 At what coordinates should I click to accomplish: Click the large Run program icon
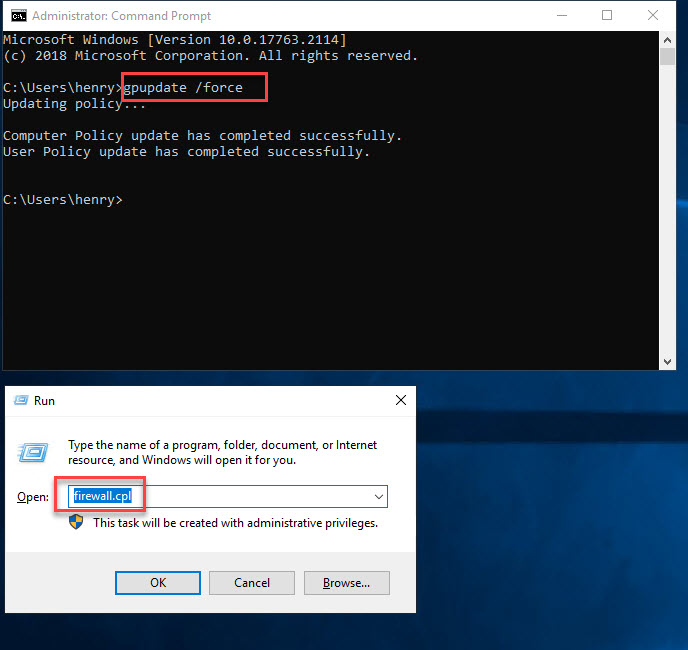[x=33, y=453]
